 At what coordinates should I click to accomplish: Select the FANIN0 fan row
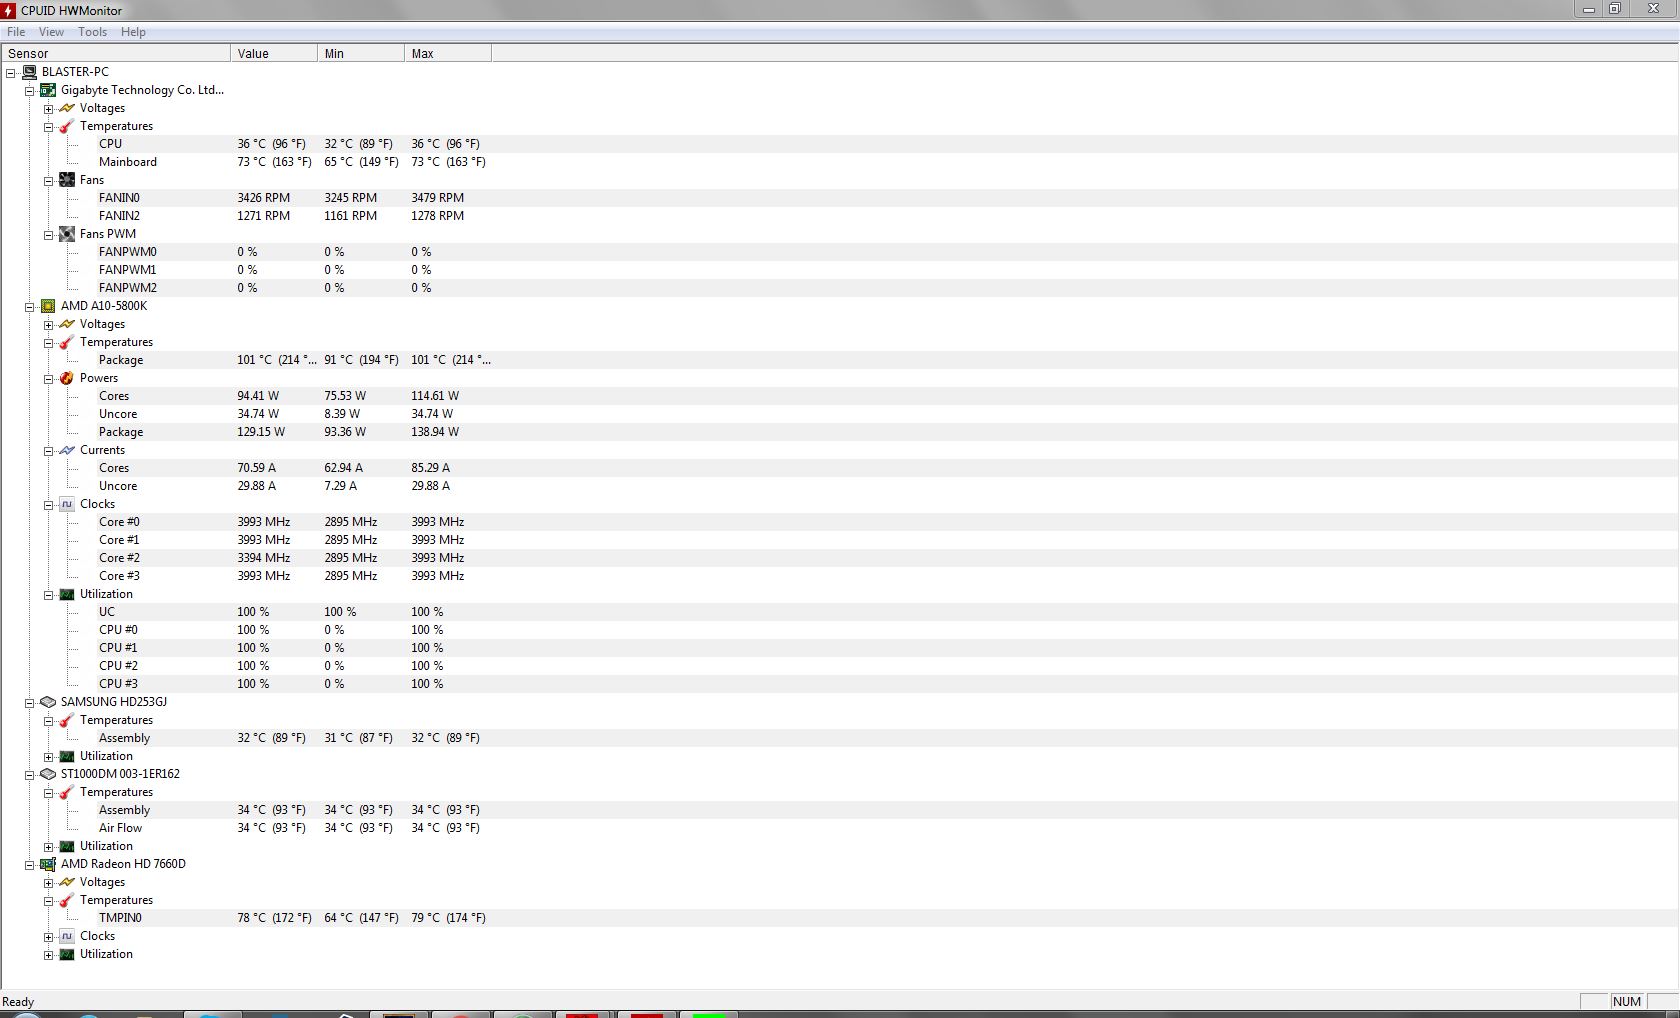pos(840,198)
